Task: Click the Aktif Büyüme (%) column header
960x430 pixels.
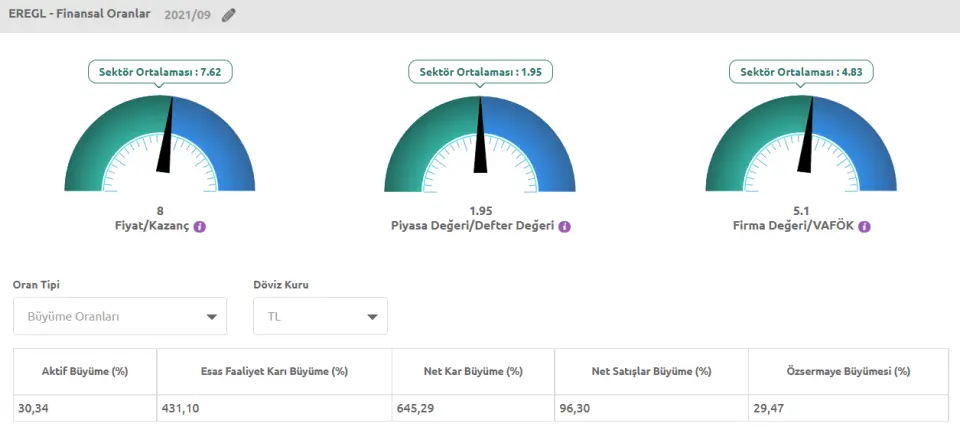Action: [85, 371]
